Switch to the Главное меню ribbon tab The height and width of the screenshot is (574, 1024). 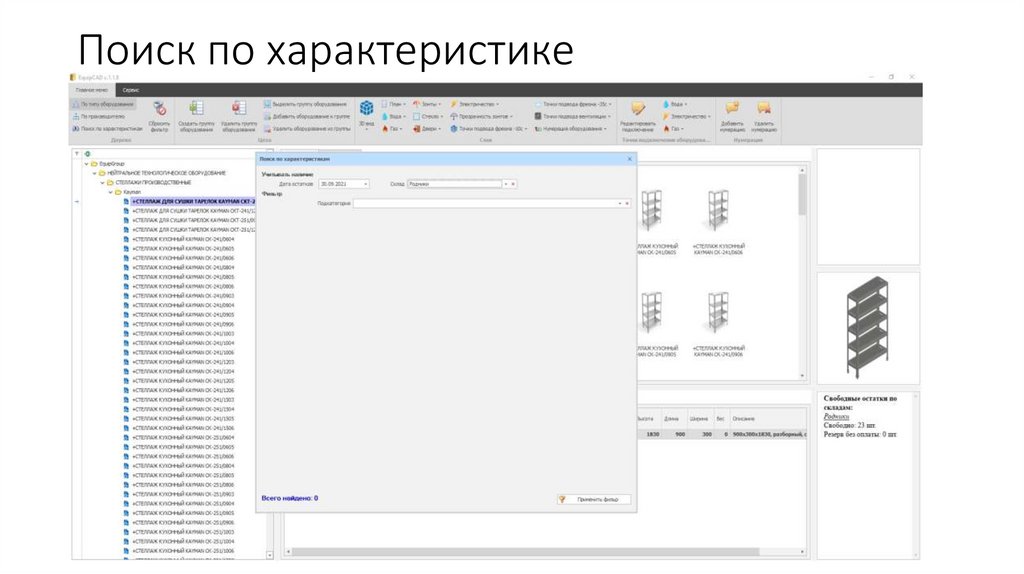92,90
